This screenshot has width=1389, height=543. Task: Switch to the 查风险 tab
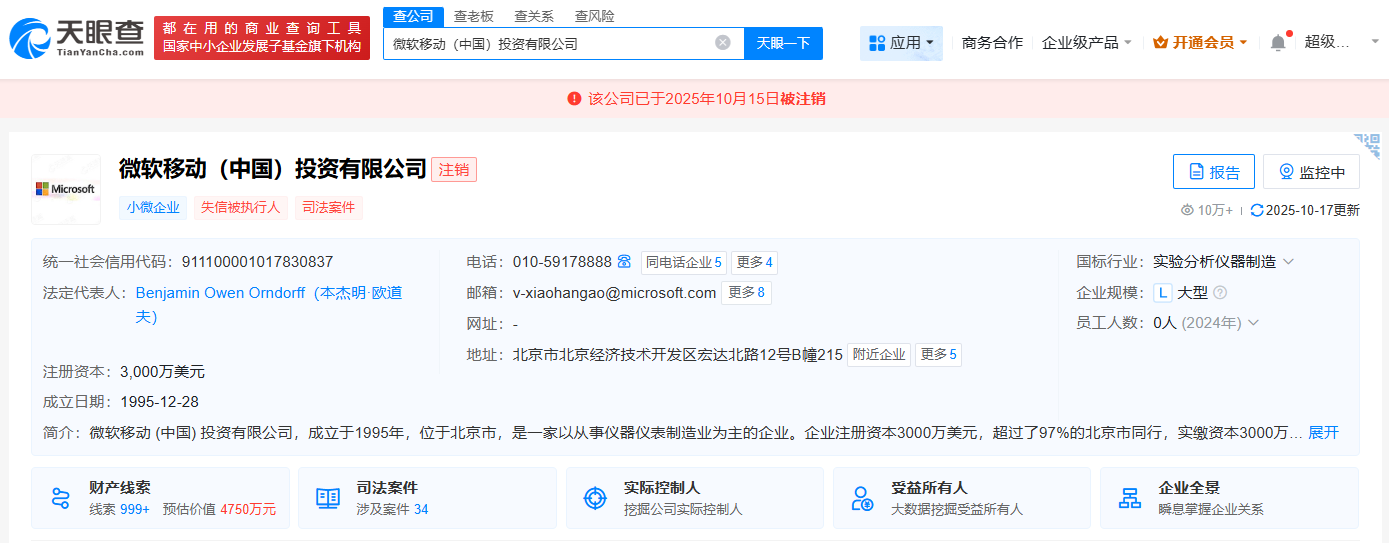[x=595, y=16]
